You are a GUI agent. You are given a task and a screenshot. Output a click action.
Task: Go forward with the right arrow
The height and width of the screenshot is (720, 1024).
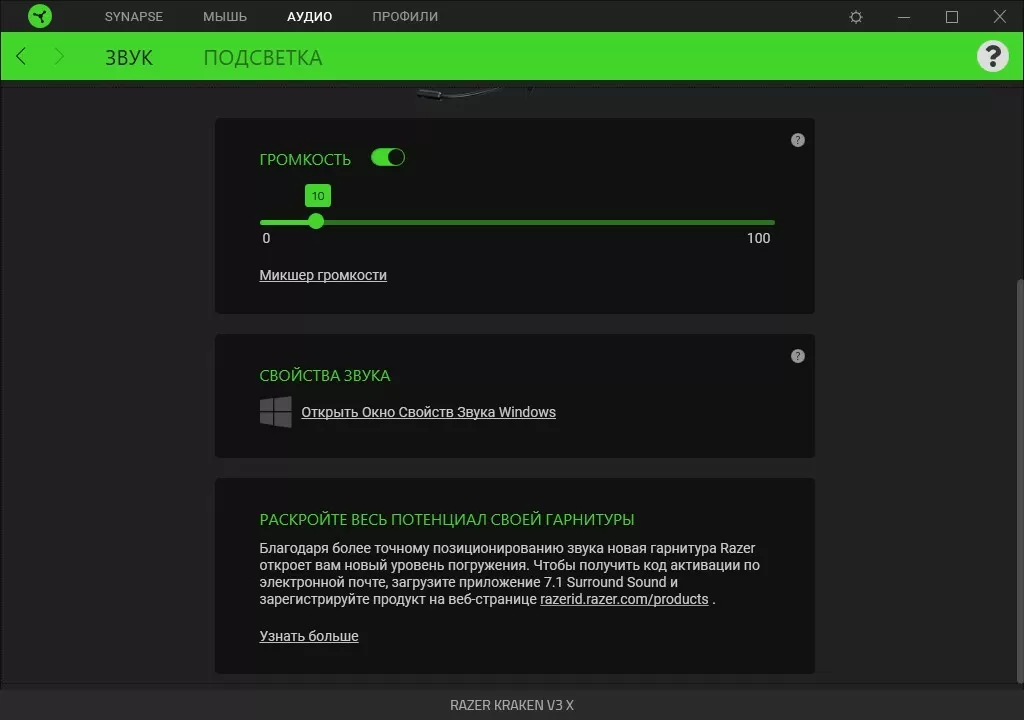pyautogui.click(x=59, y=56)
